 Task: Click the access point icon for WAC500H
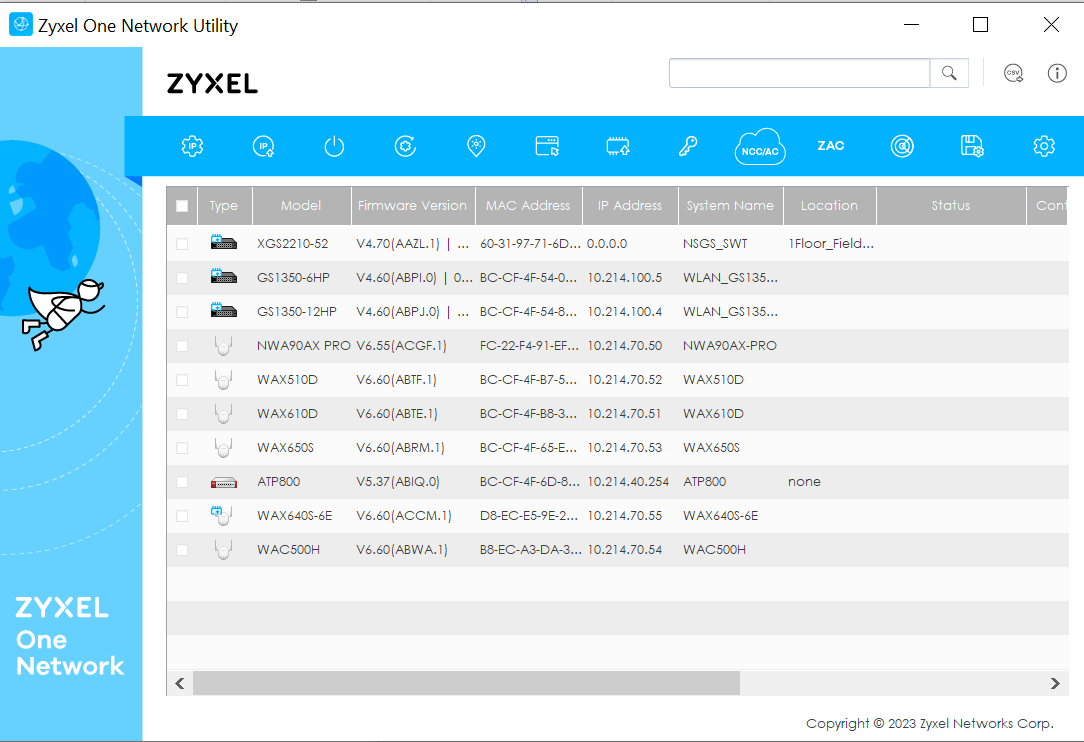[x=223, y=550]
